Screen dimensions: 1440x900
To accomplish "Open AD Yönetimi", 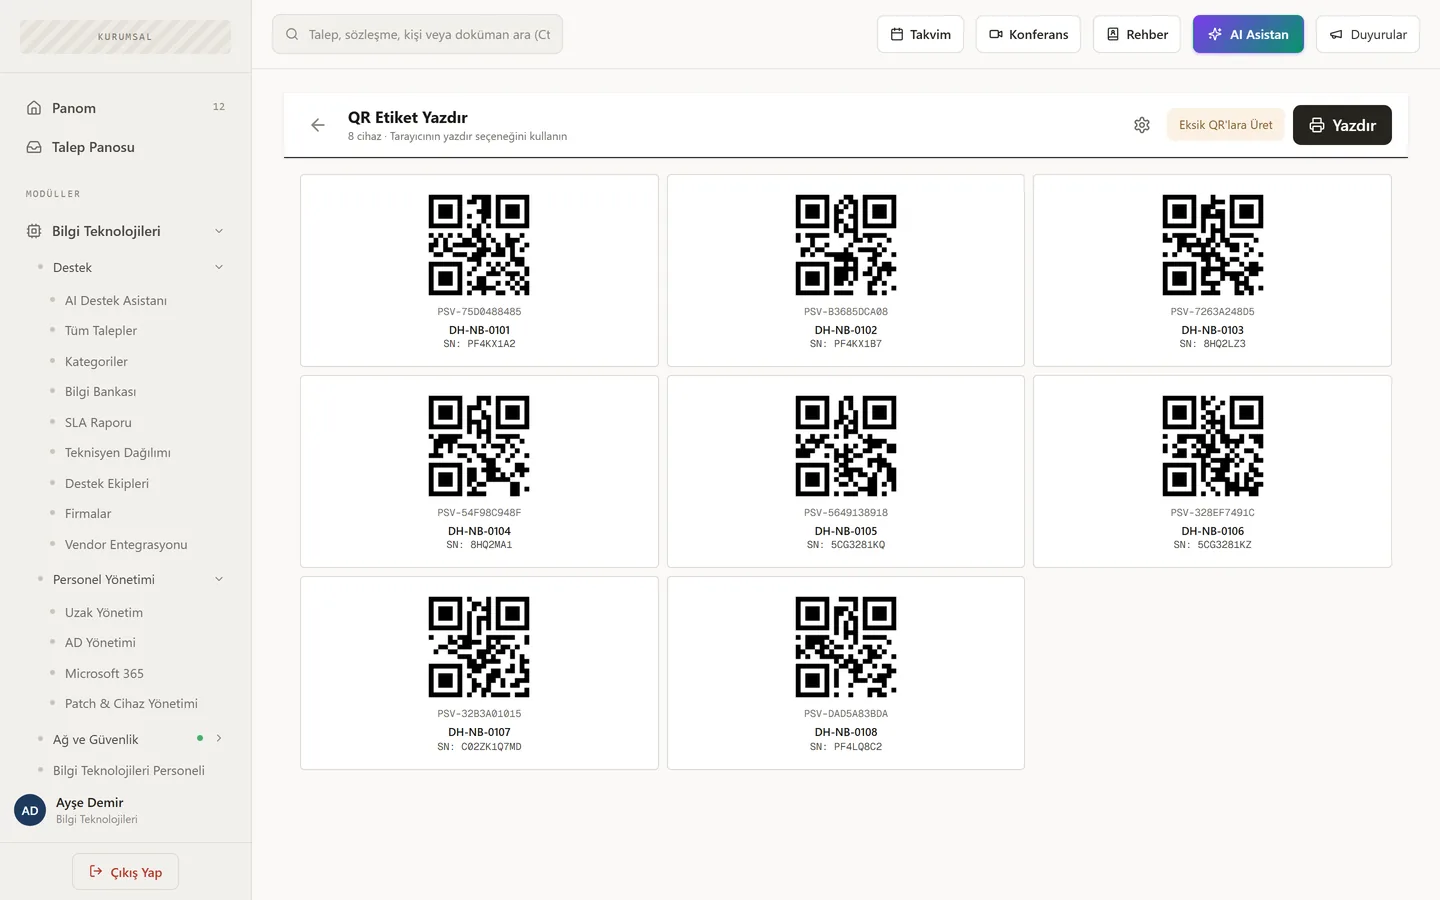I will 100,643.
